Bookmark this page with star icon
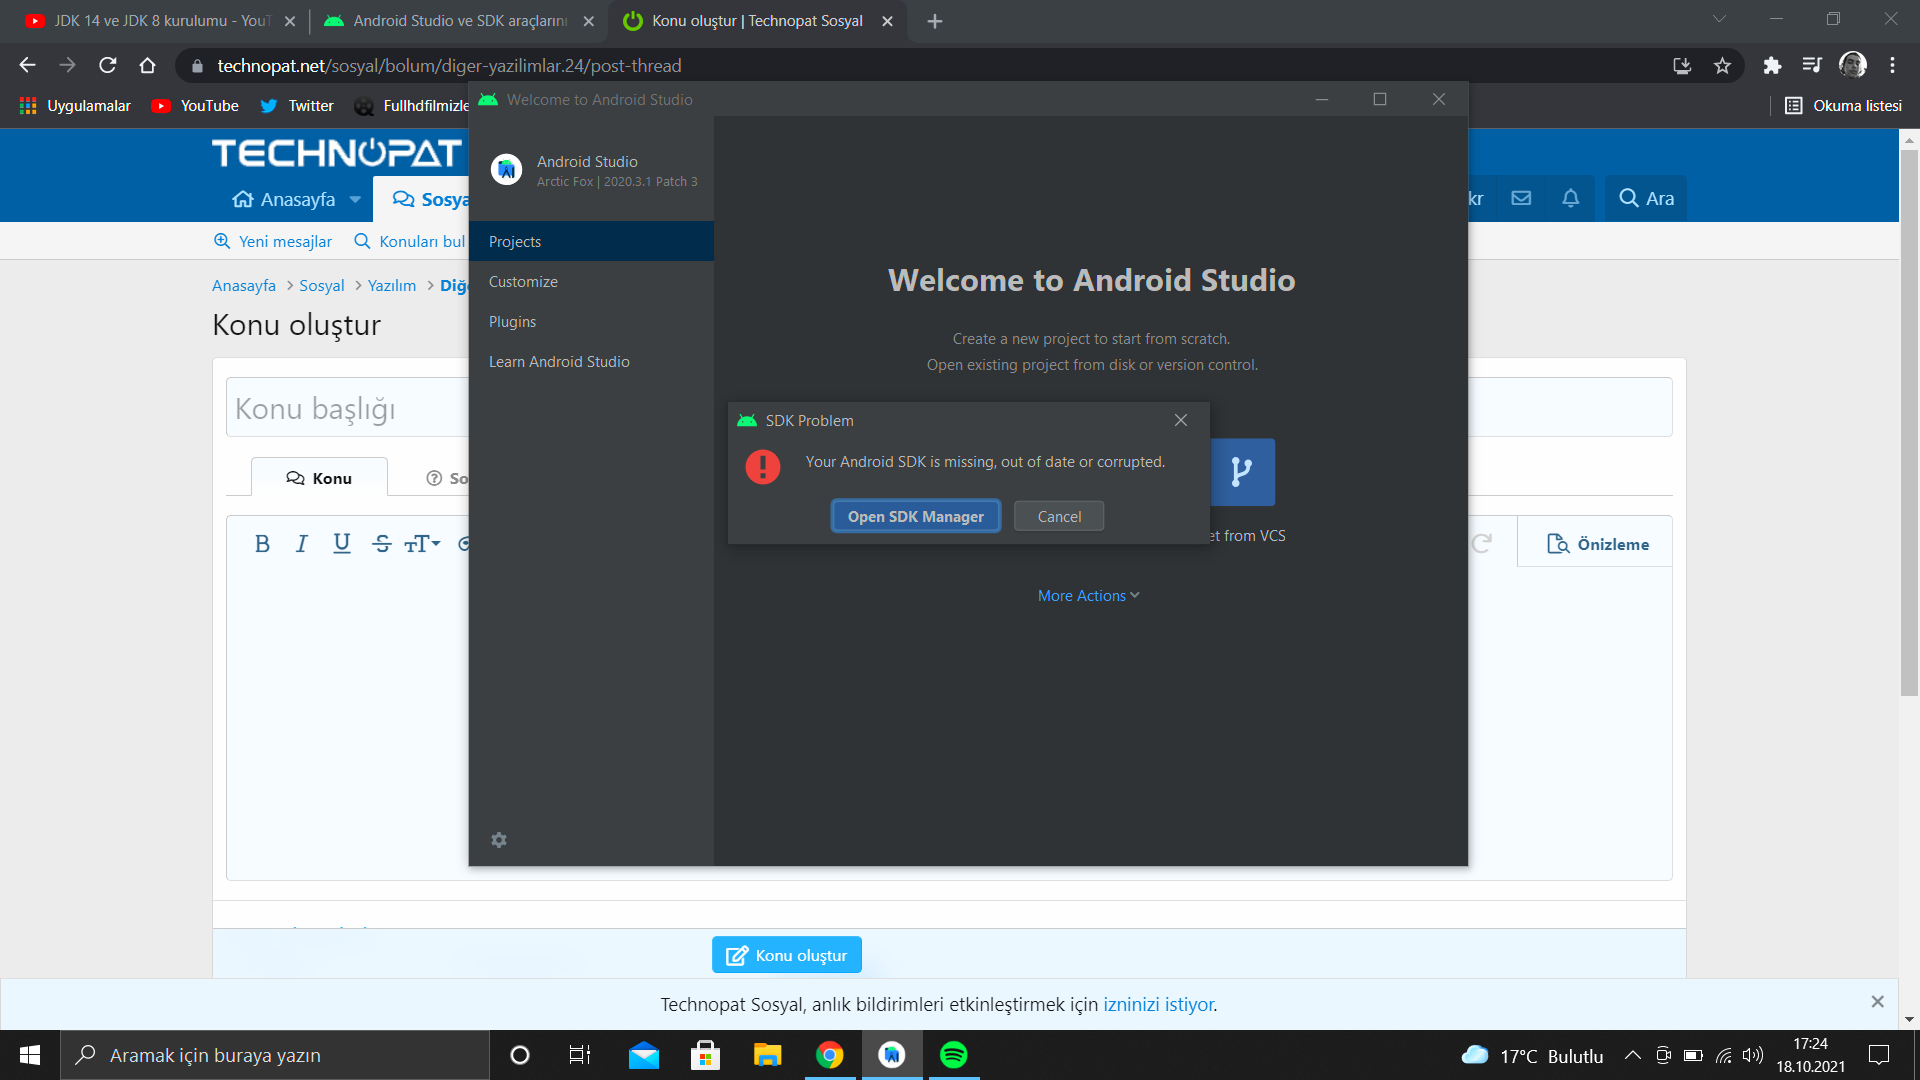 [x=1722, y=66]
